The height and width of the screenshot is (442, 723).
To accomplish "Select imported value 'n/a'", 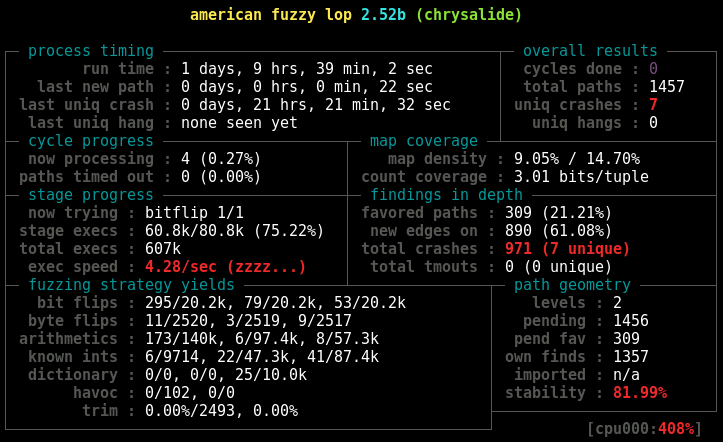I will click(x=626, y=374).
